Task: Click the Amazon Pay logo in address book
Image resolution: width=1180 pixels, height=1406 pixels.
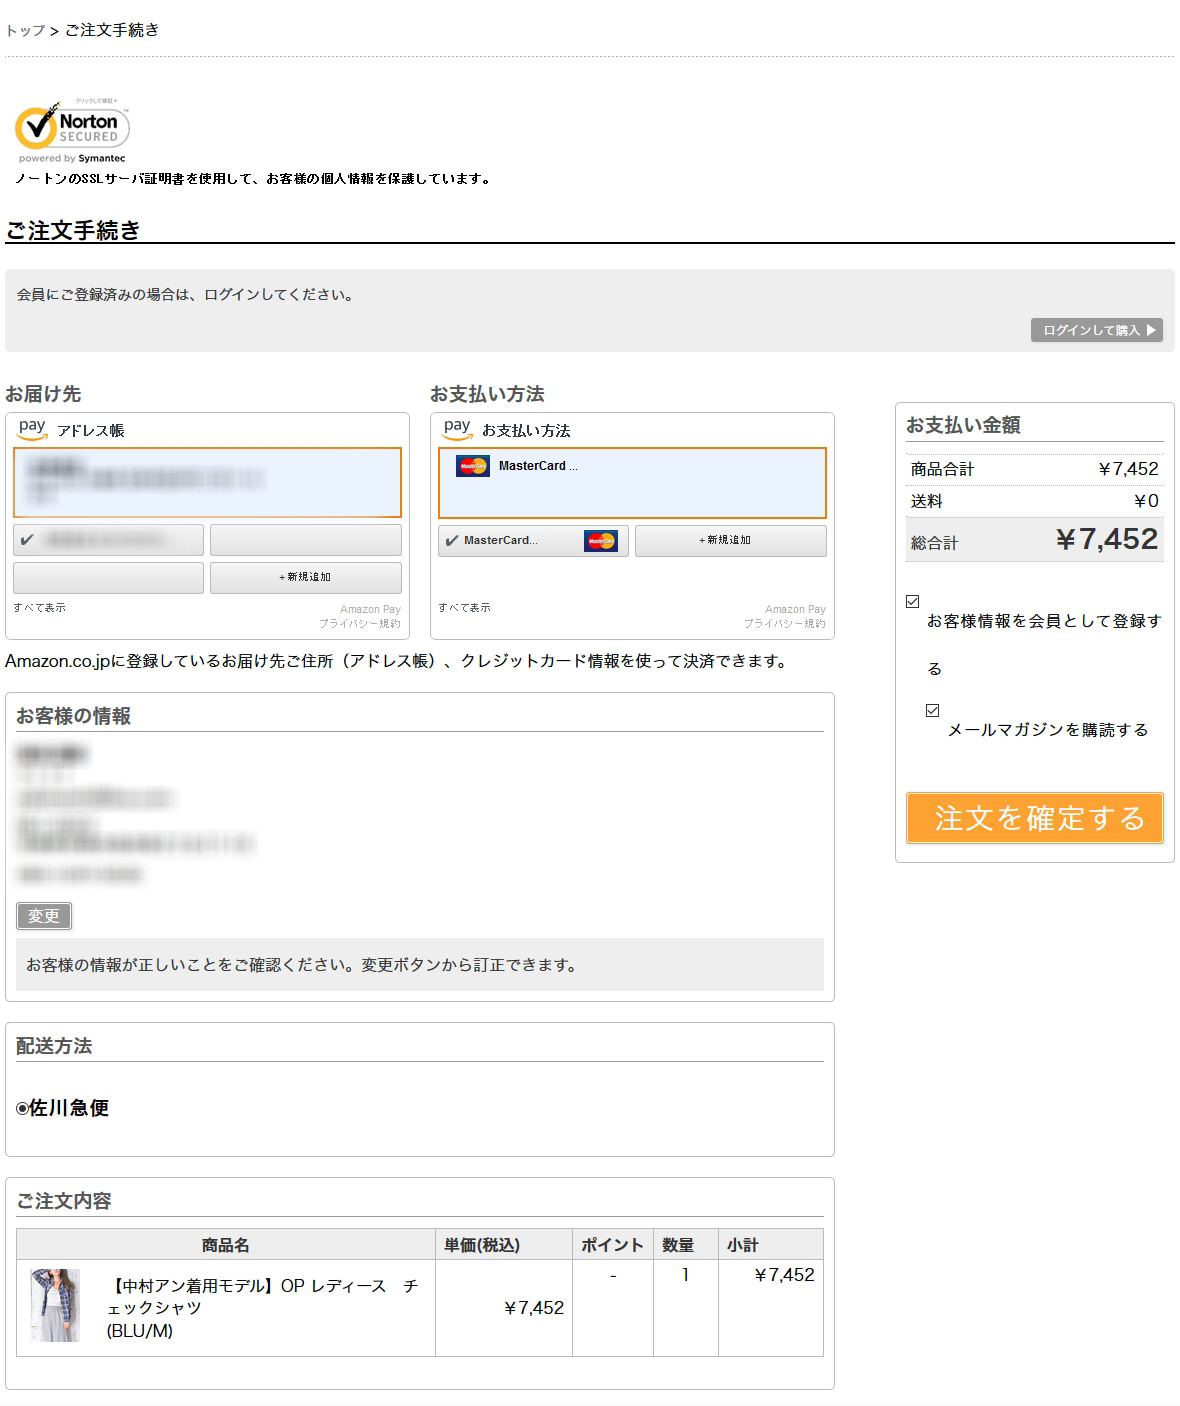Action: click(x=32, y=429)
